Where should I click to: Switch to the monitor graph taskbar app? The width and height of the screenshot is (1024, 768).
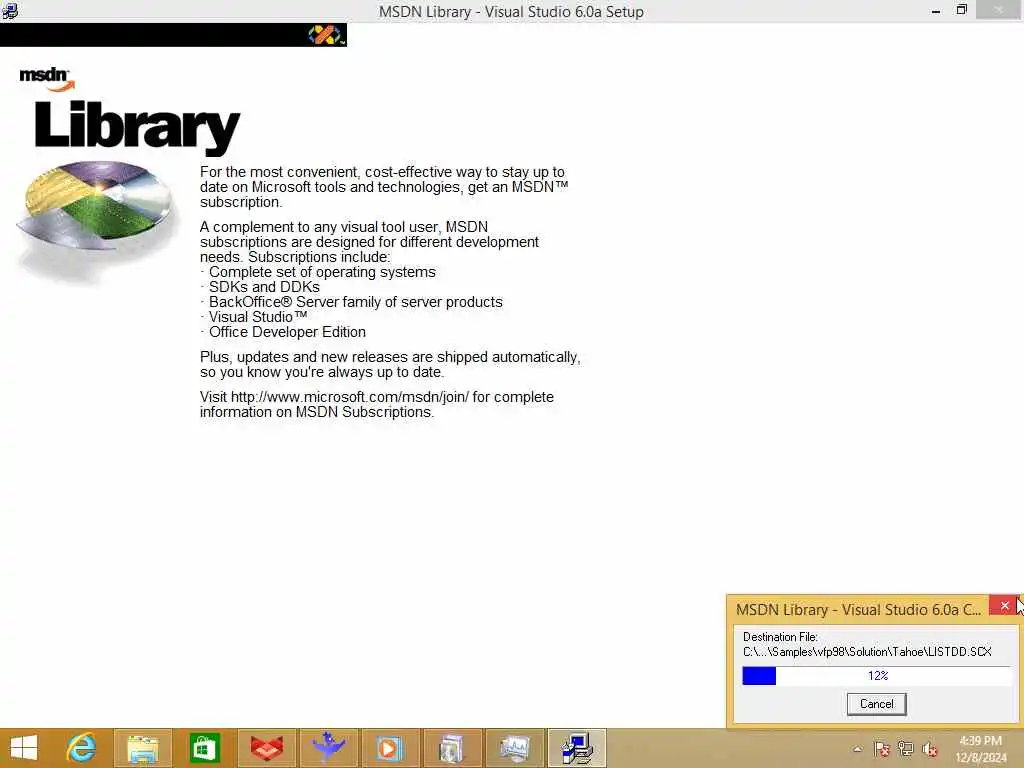point(515,748)
